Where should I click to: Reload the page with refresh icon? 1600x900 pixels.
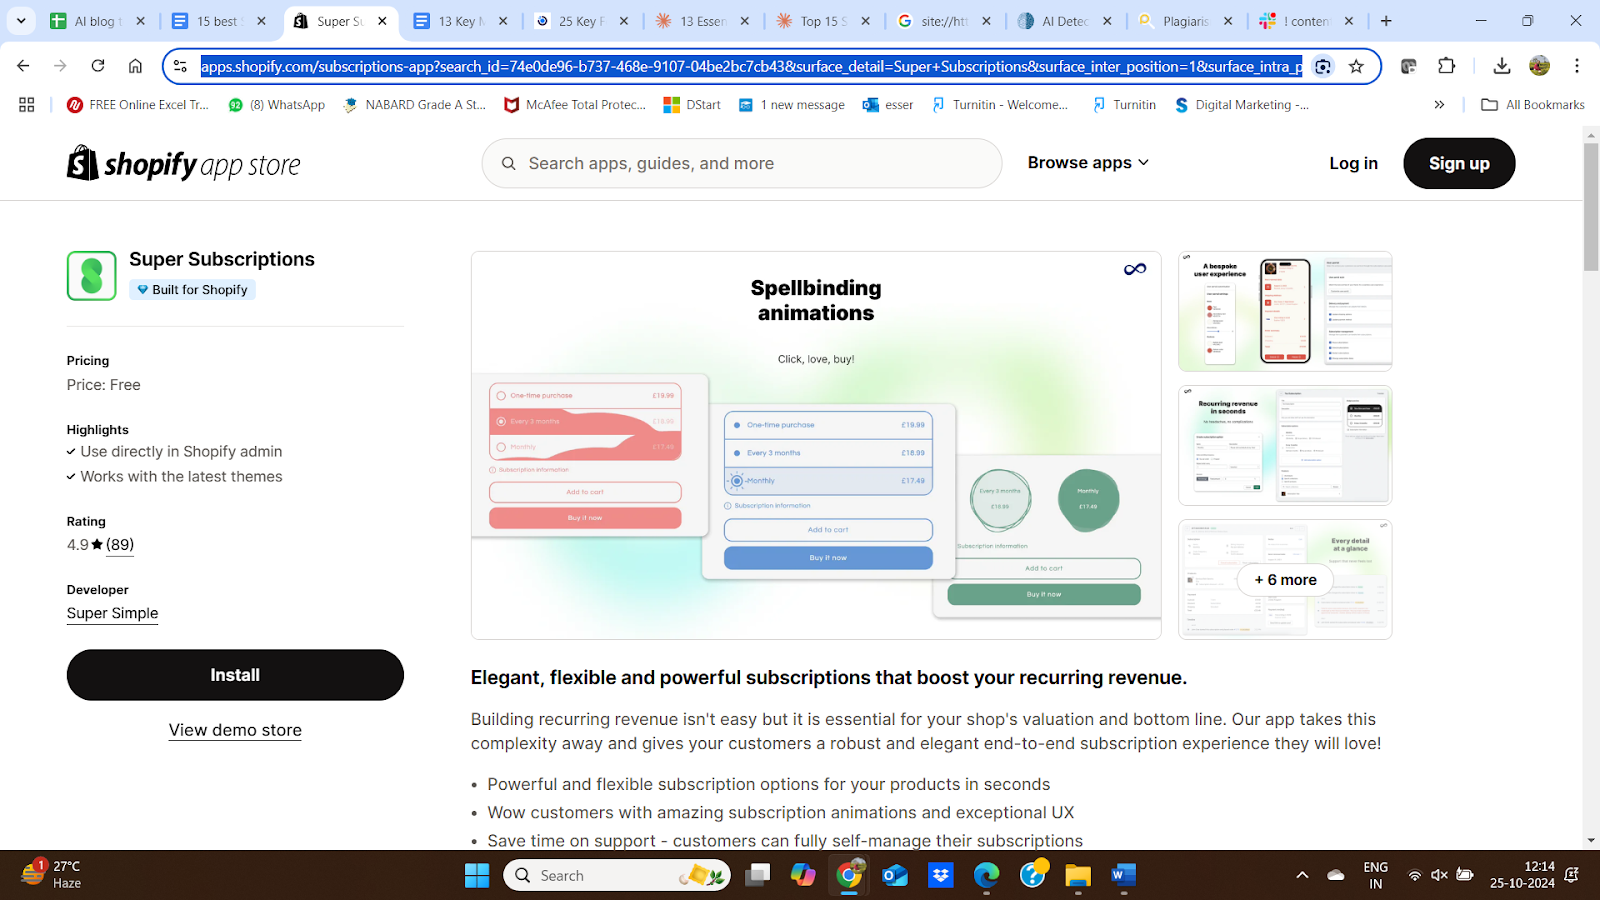(x=98, y=66)
